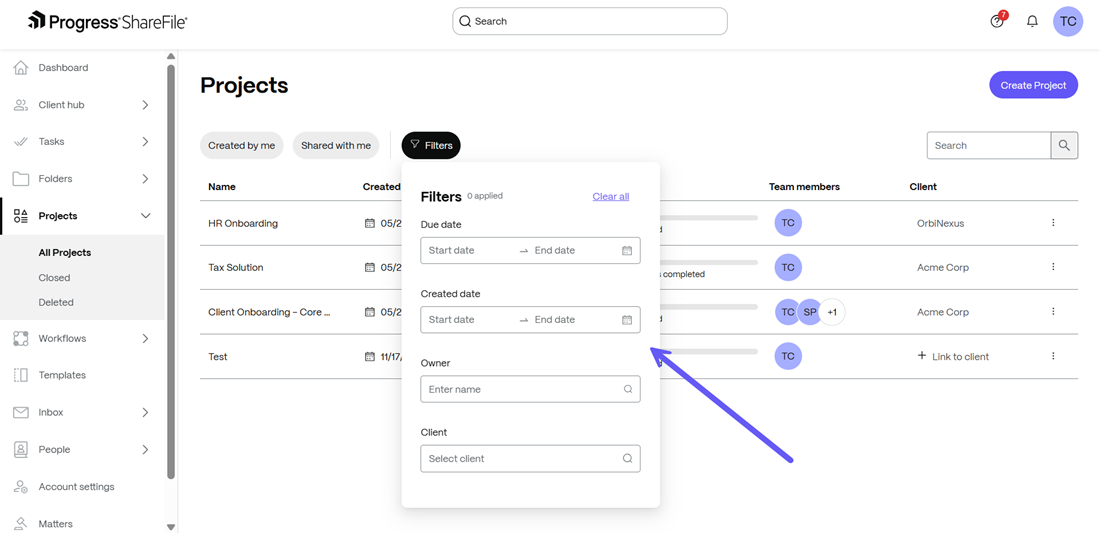Viewport: 1100px width, 533px height.
Task: Open more options for Tax Solution row
Action: (x=1053, y=267)
